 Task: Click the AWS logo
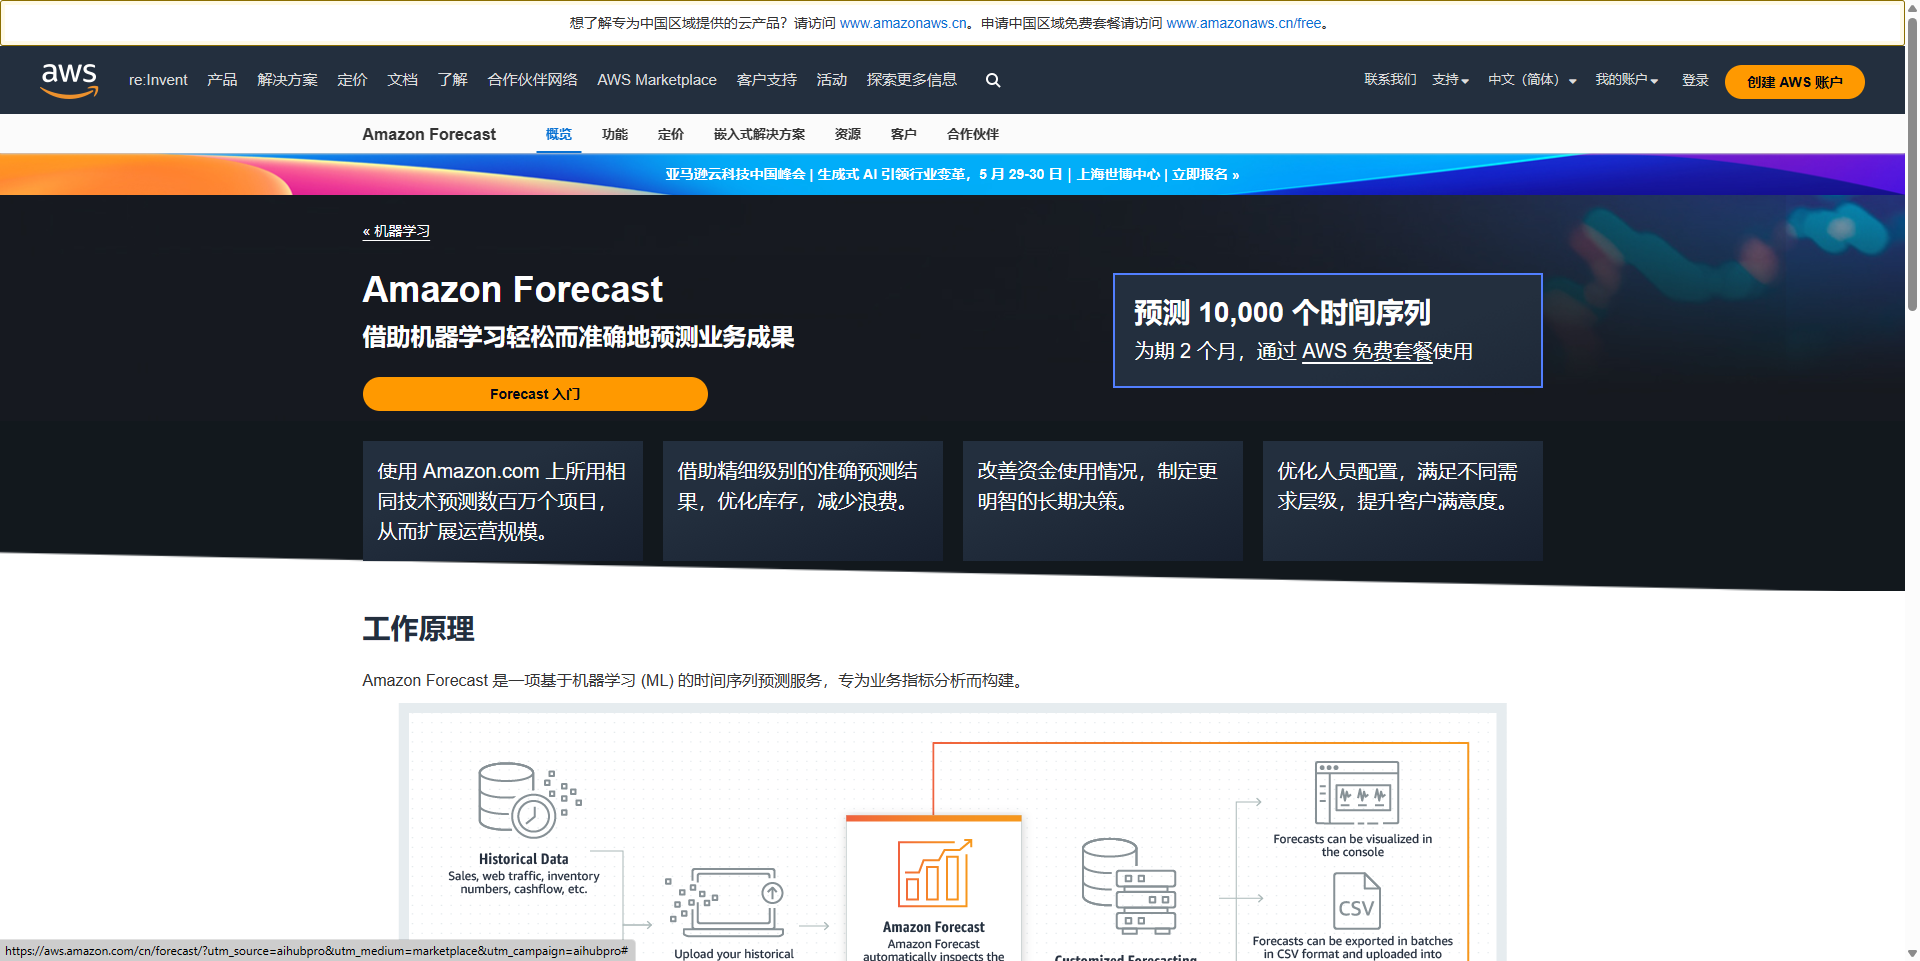(x=69, y=80)
